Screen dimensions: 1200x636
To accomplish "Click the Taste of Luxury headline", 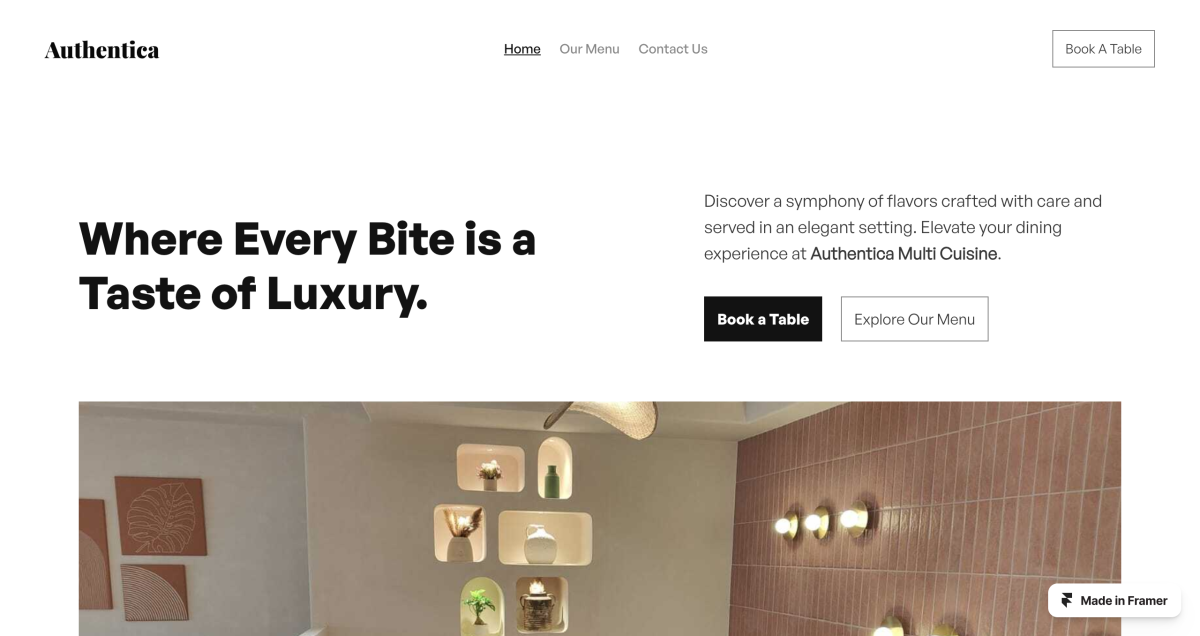I will pyautogui.click(x=308, y=265).
